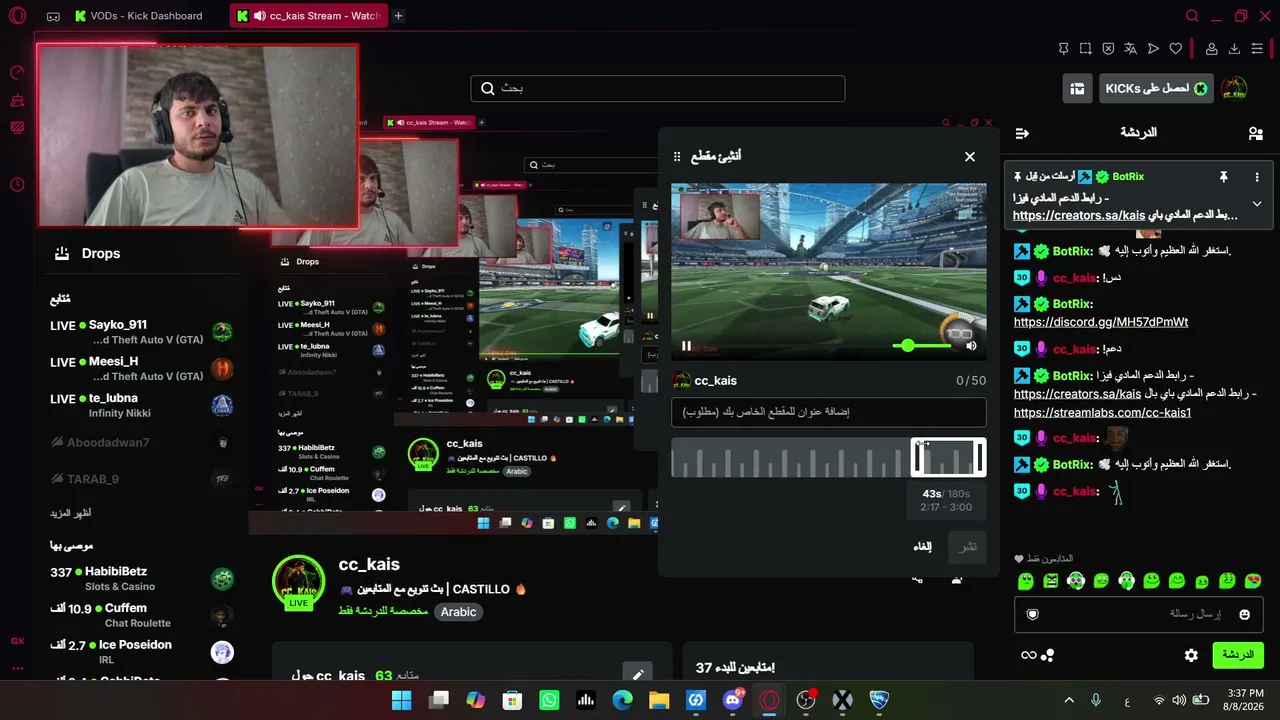Open Meesi_H live channel

[142, 369]
